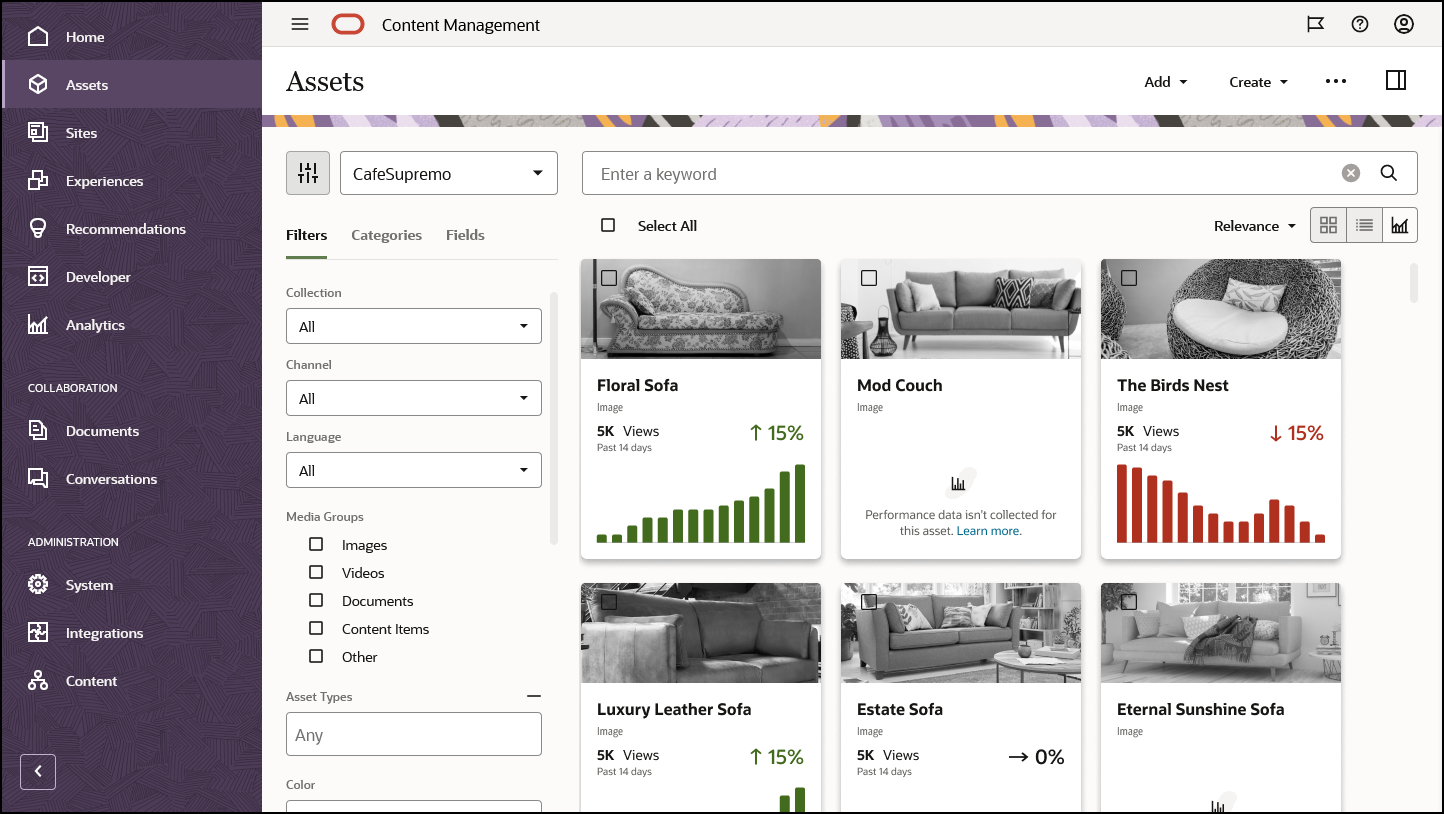
Task: Switch to analytics chart view
Action: click(x=1400, y=226)
